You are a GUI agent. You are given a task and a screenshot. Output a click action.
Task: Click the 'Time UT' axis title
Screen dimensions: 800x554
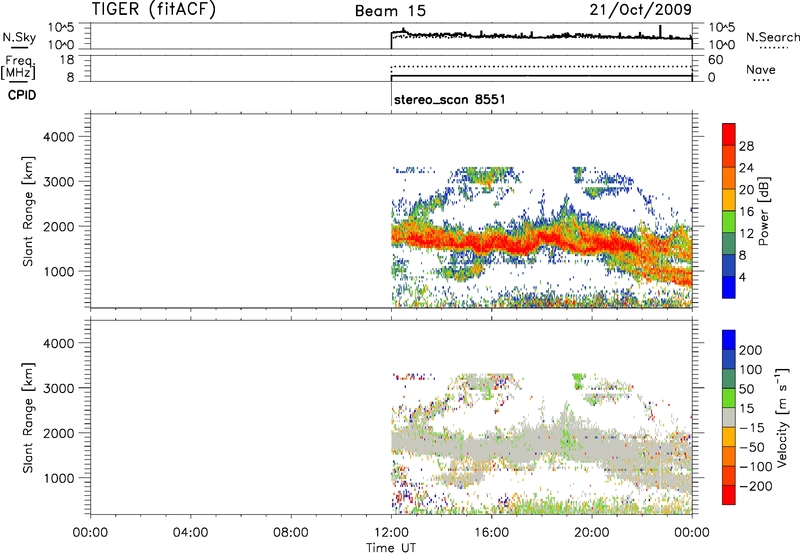tap(391, 548)
